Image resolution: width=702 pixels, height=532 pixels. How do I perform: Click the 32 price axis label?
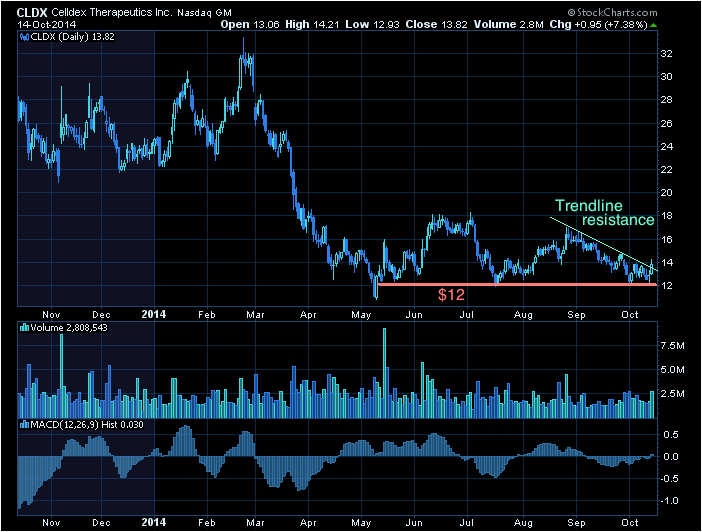pos(667,54)
